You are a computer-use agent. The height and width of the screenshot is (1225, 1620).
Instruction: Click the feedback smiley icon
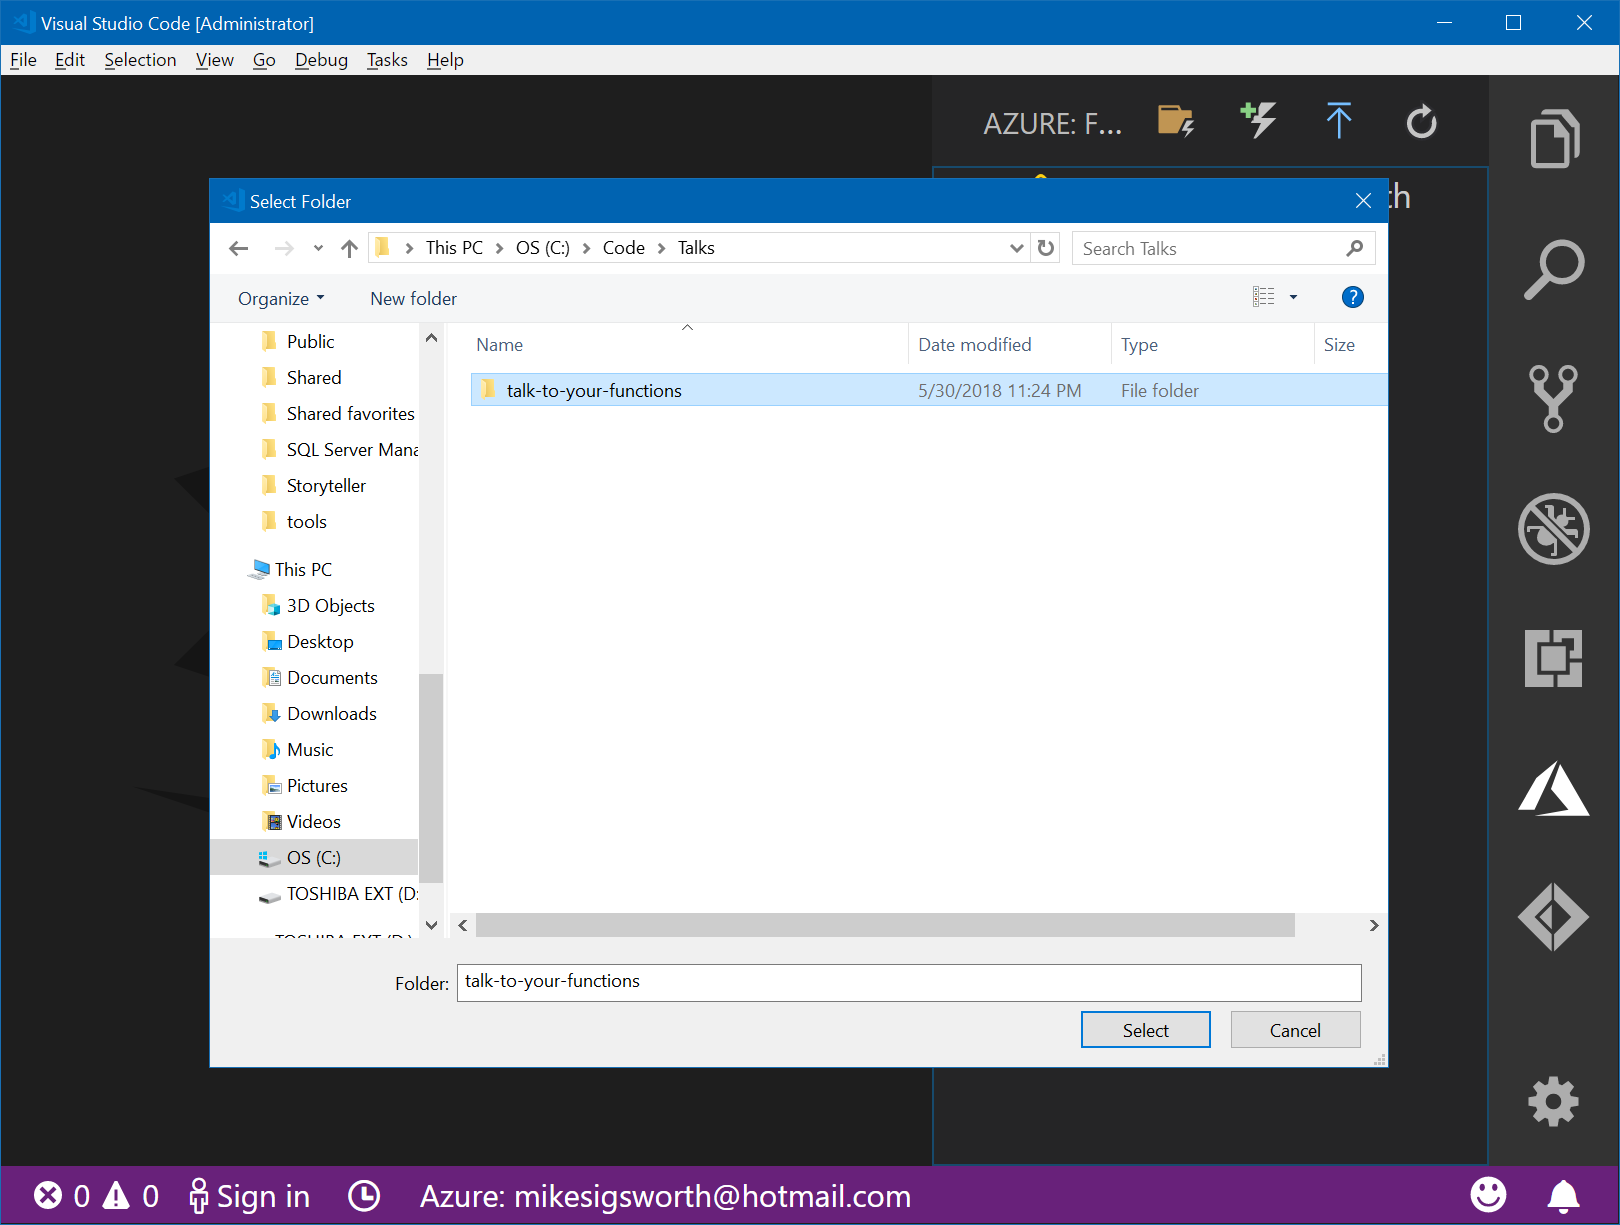pos(1488,1194)
